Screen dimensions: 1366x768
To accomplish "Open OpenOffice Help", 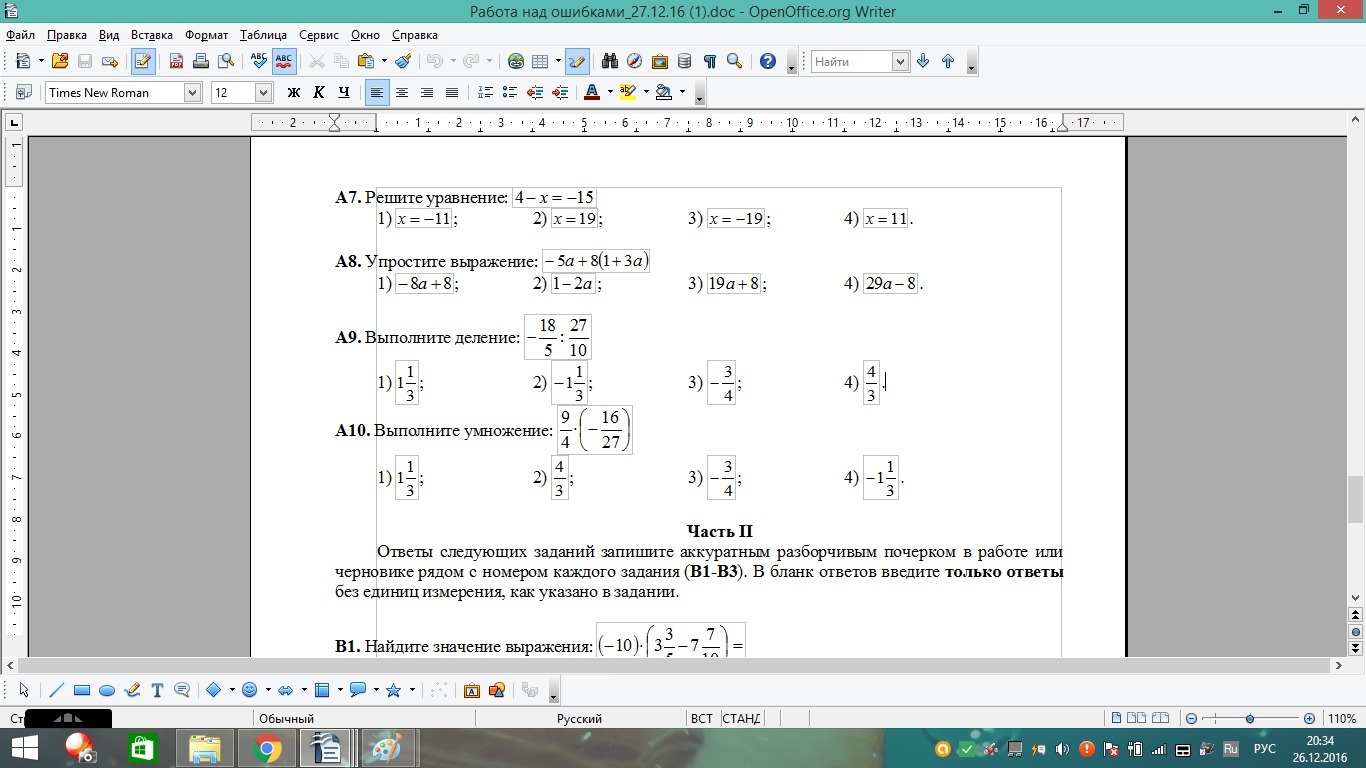I will point(768,61).
